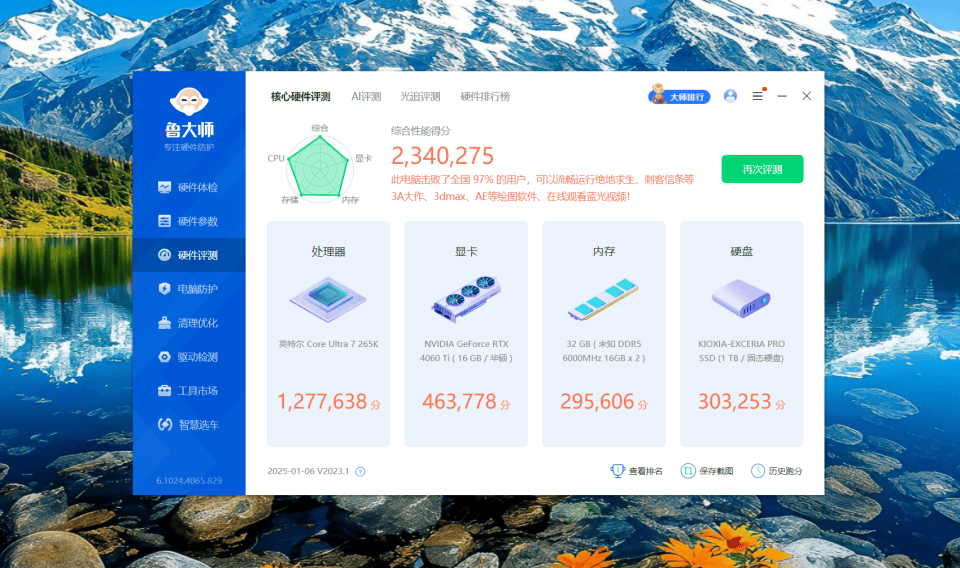Open 工具市场 toolbox section
This screenshot has width=960, height=568.
point(188,391)
